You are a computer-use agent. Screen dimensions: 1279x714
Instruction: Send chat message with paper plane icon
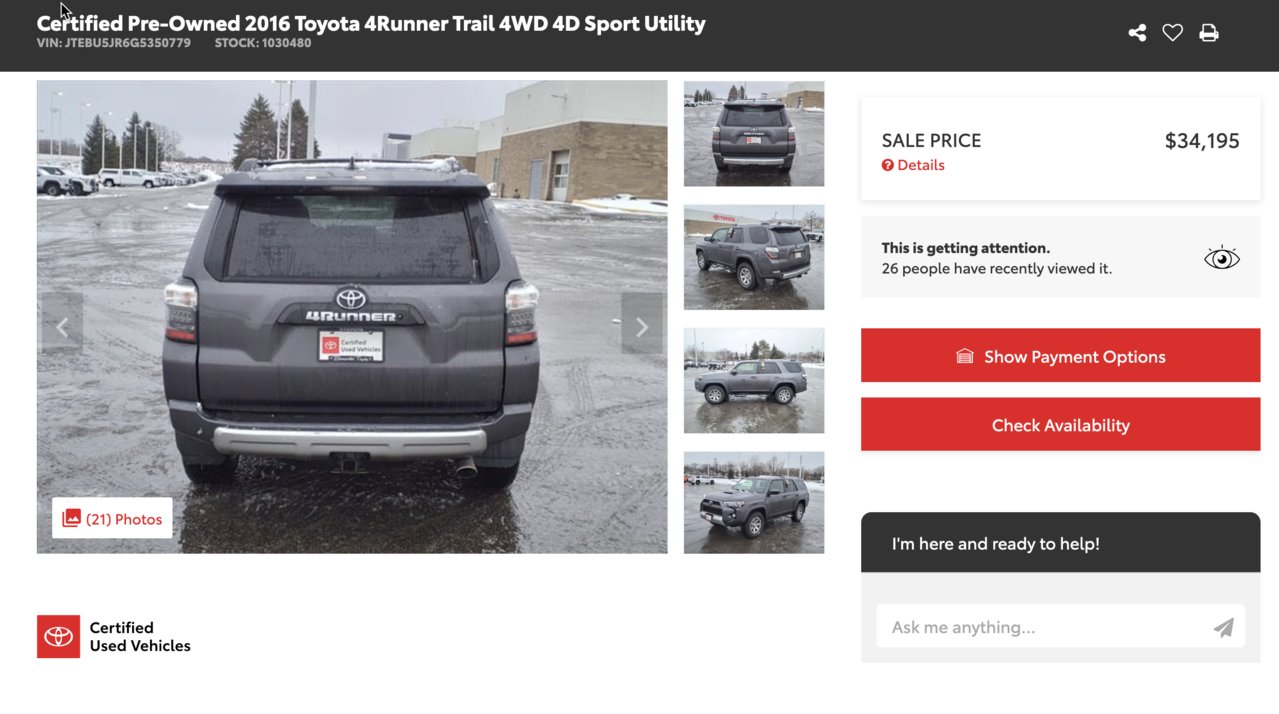[x=1224, y=627]
